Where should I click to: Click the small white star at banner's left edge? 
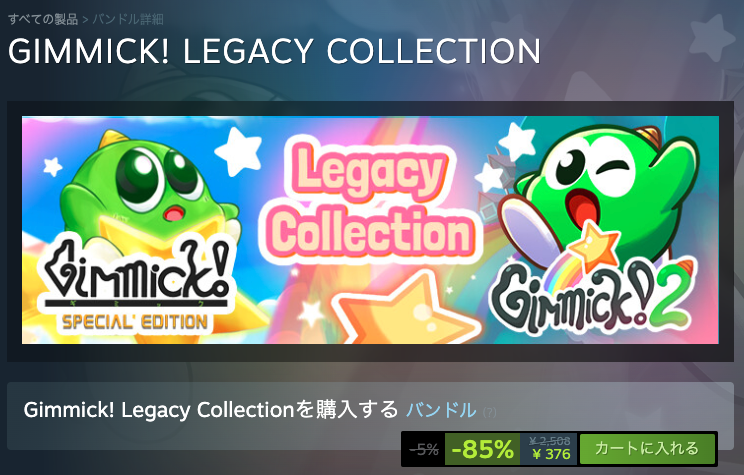pyautogui.click(x=53, y=167)
